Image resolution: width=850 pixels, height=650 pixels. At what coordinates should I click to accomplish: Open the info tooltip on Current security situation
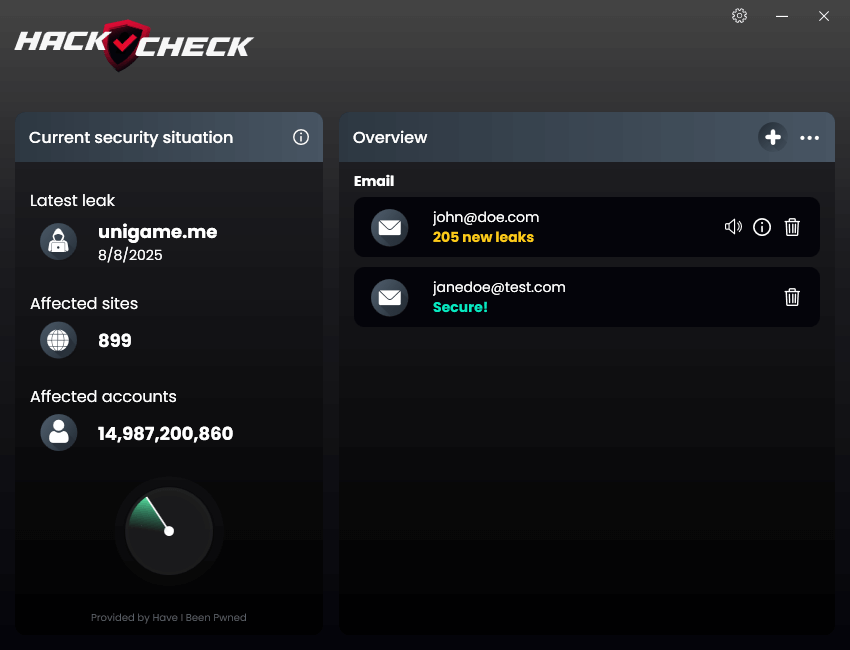(301, 137)
